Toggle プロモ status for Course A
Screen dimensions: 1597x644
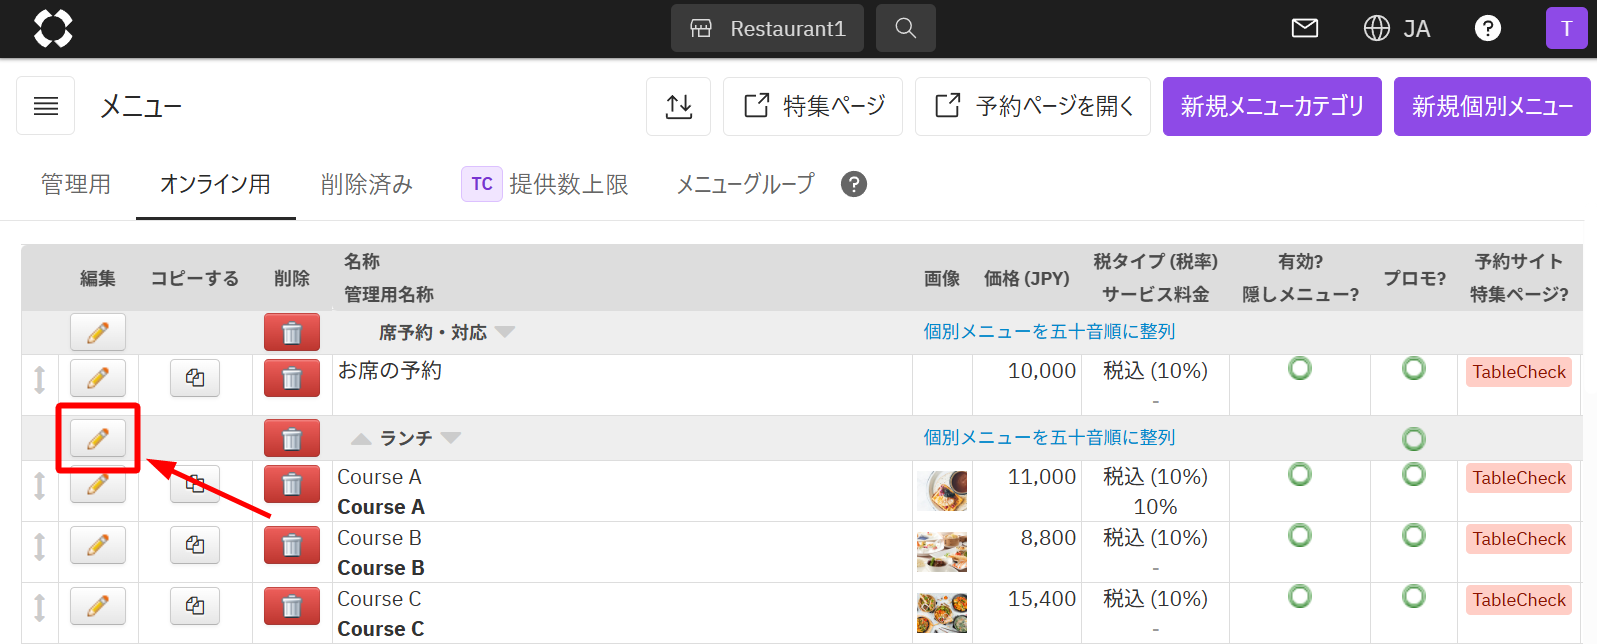(1414, 474)
